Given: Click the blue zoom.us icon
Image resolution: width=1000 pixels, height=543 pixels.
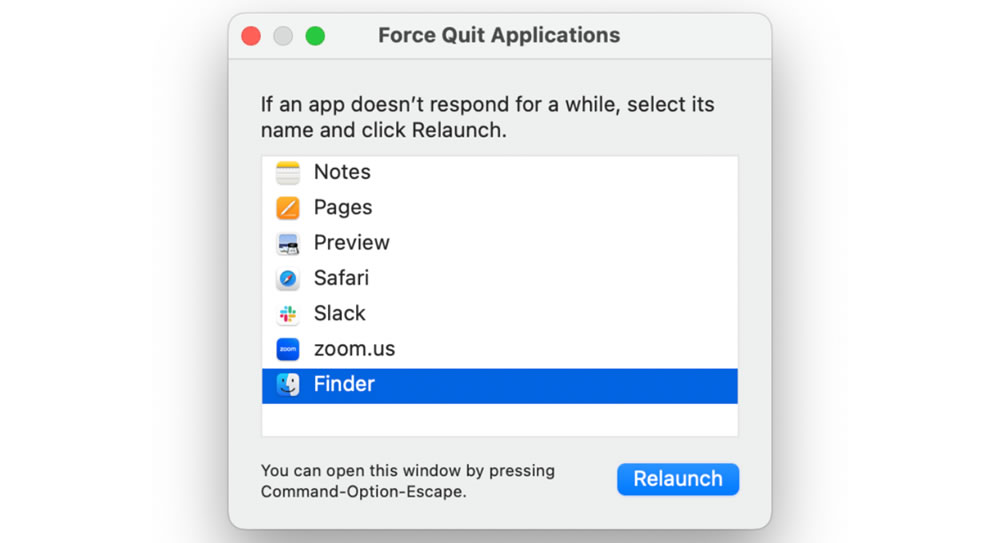Looking at the screenshot, I should pos(288,349).
